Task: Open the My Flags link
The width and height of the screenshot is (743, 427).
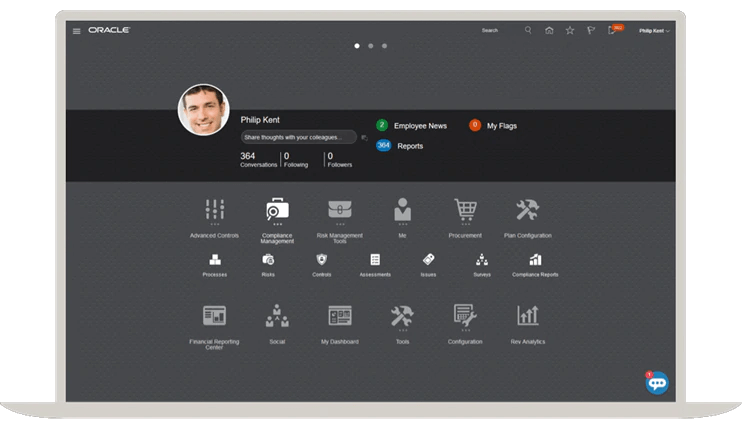Action: coord(501,126)
